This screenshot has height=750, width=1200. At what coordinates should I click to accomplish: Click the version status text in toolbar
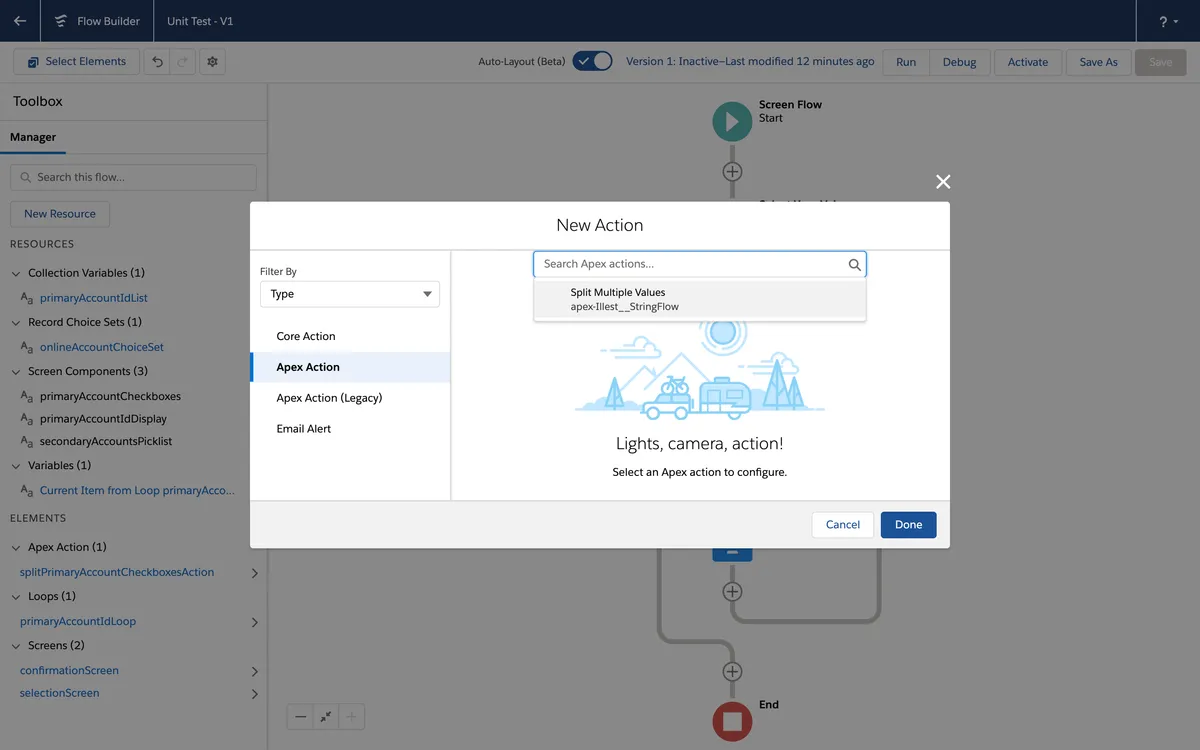coord(750,61)
